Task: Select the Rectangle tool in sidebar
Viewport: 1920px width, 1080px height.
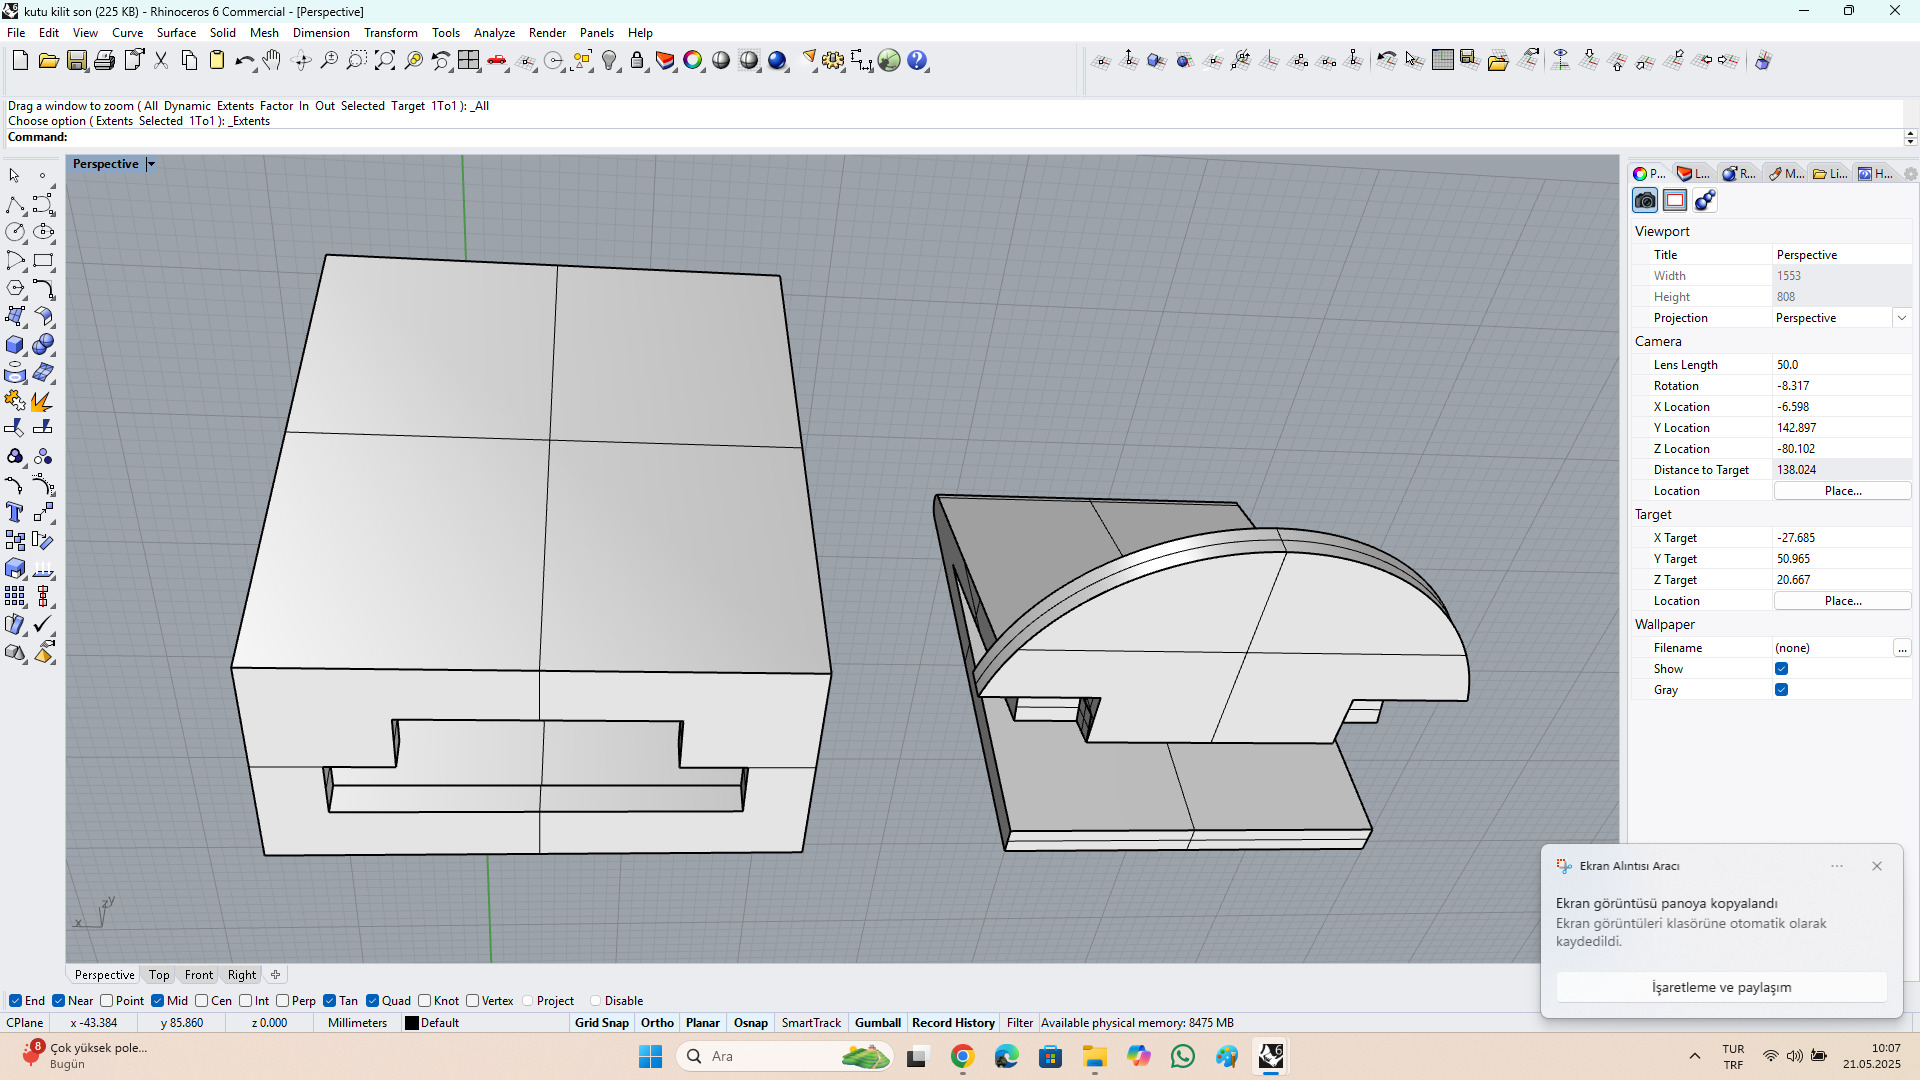Action: [43, 261]
